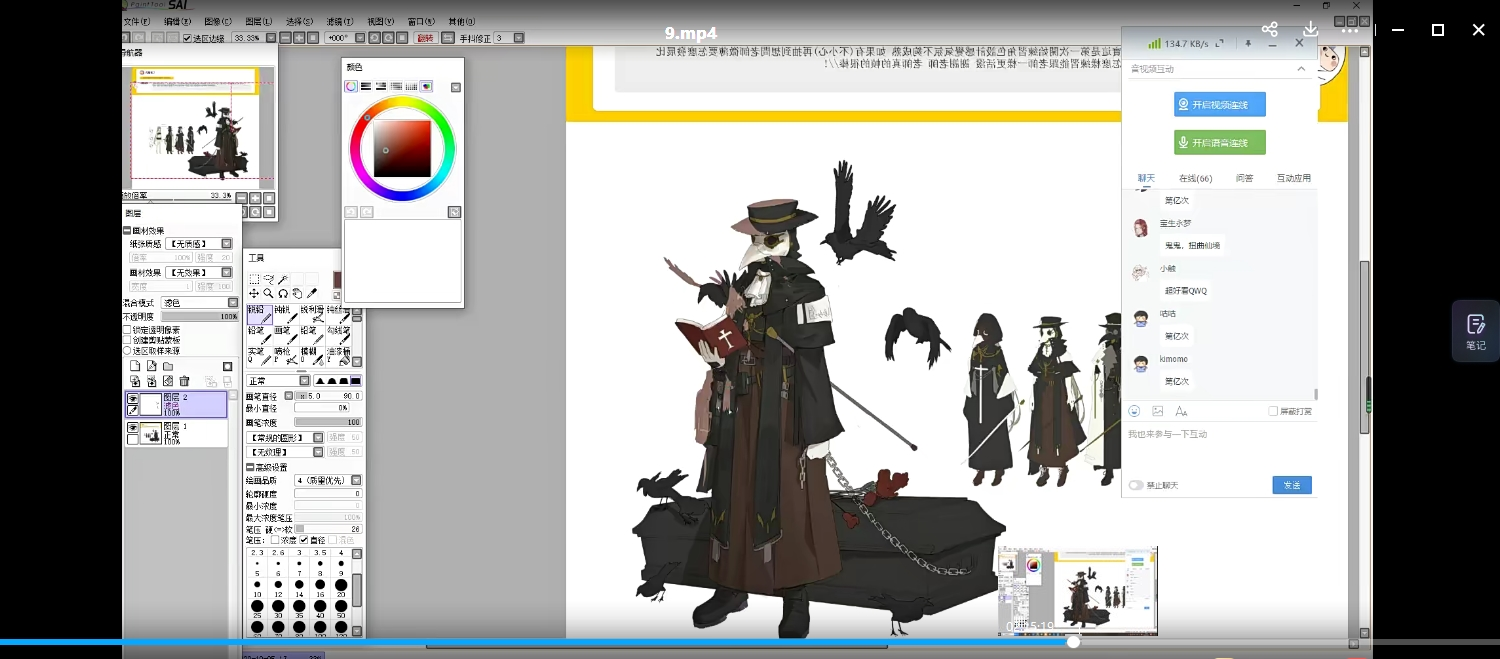Select the magic wand tool
The image size is (1500, 659).
click(x=283, y=279)
